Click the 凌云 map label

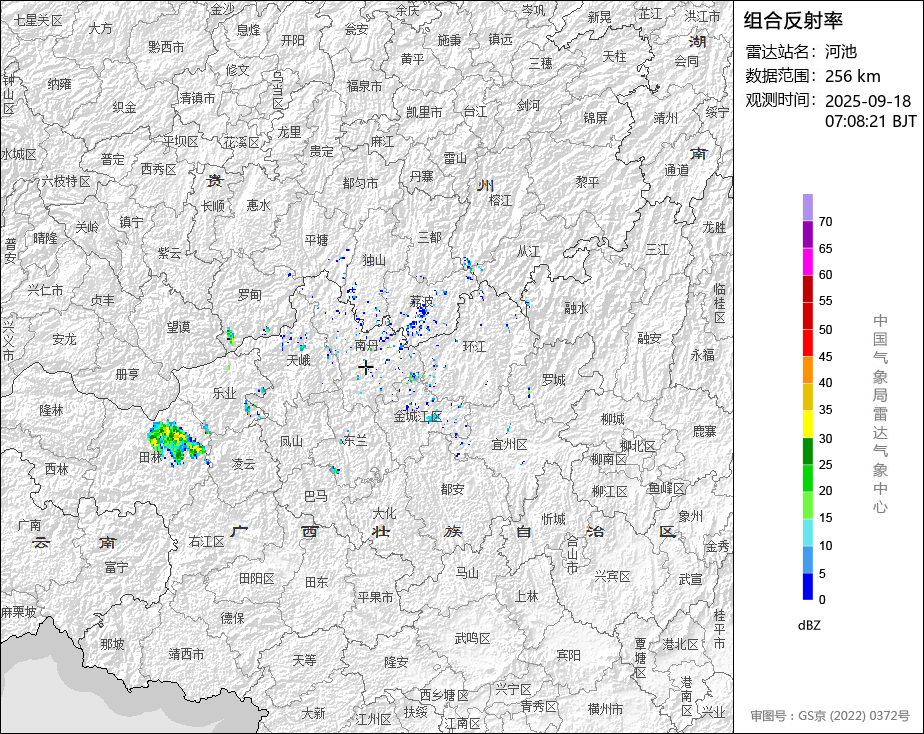tap(243, 464)
